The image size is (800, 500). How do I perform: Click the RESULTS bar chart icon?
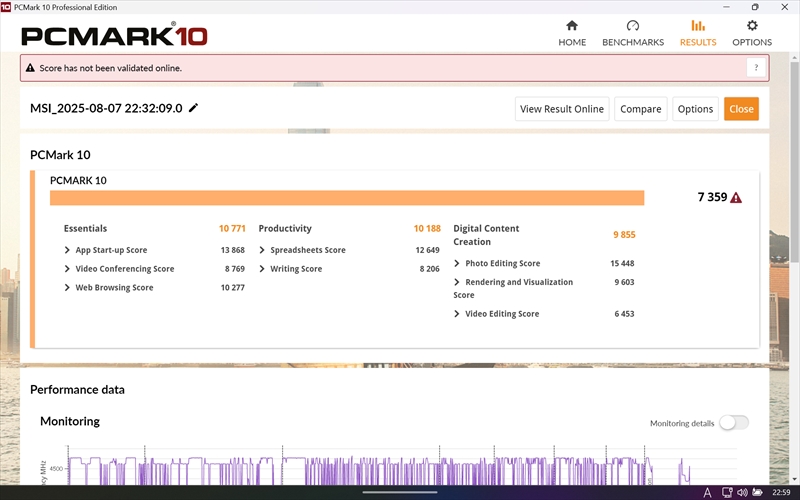[698, 26]
